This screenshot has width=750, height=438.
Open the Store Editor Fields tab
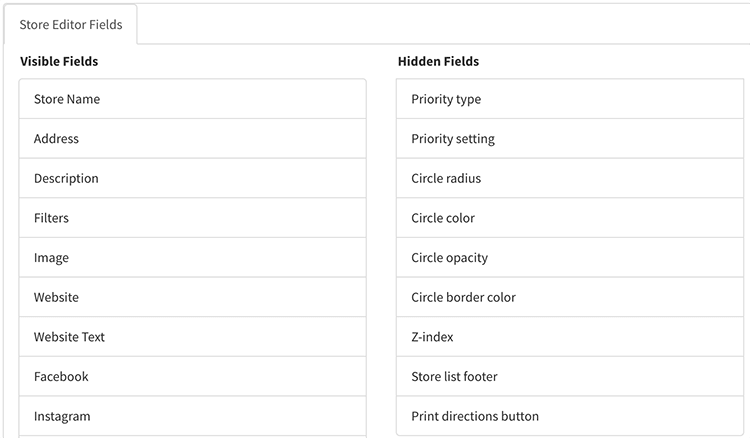coord(70,24)
